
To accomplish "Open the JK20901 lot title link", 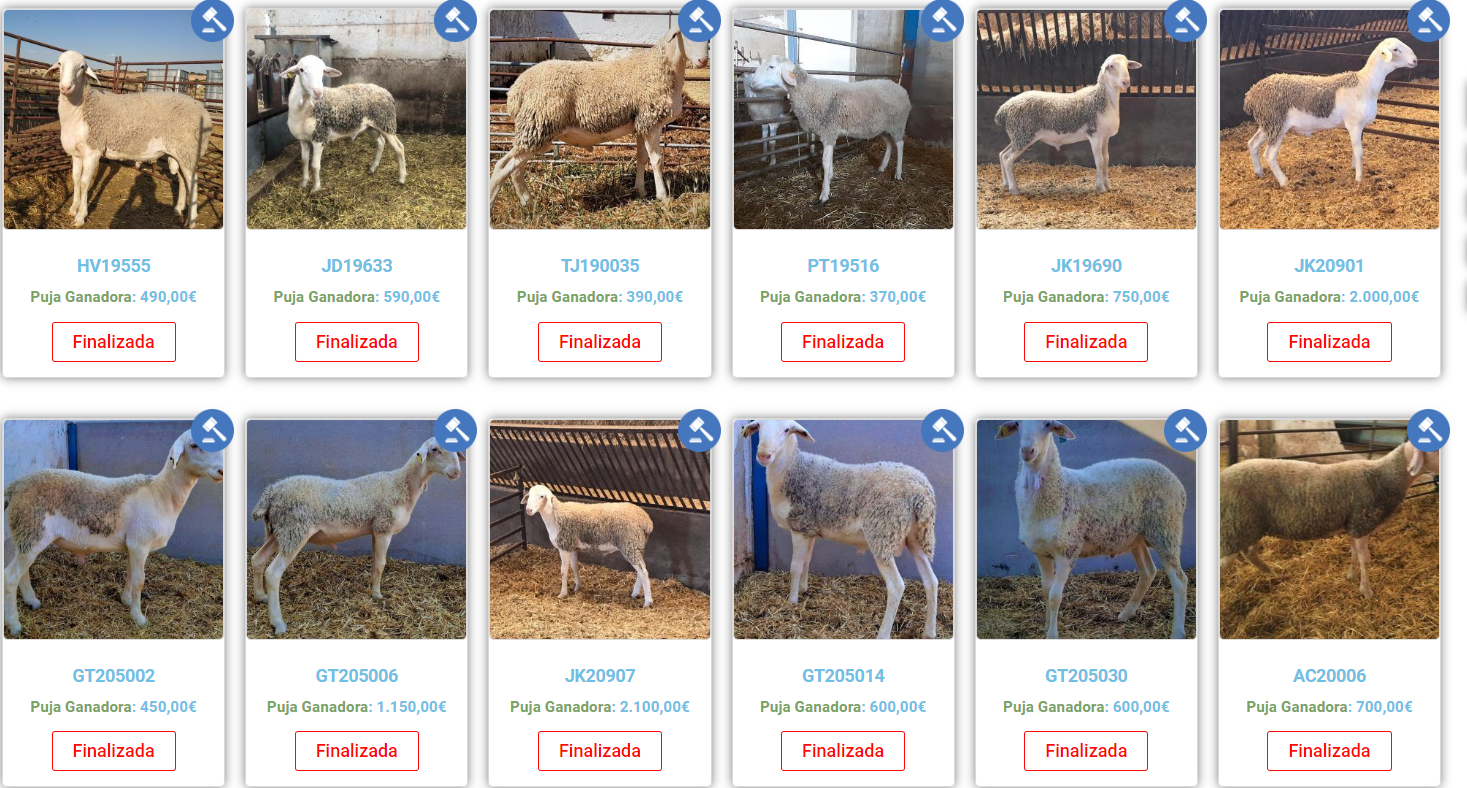I will pos(1329,266).
